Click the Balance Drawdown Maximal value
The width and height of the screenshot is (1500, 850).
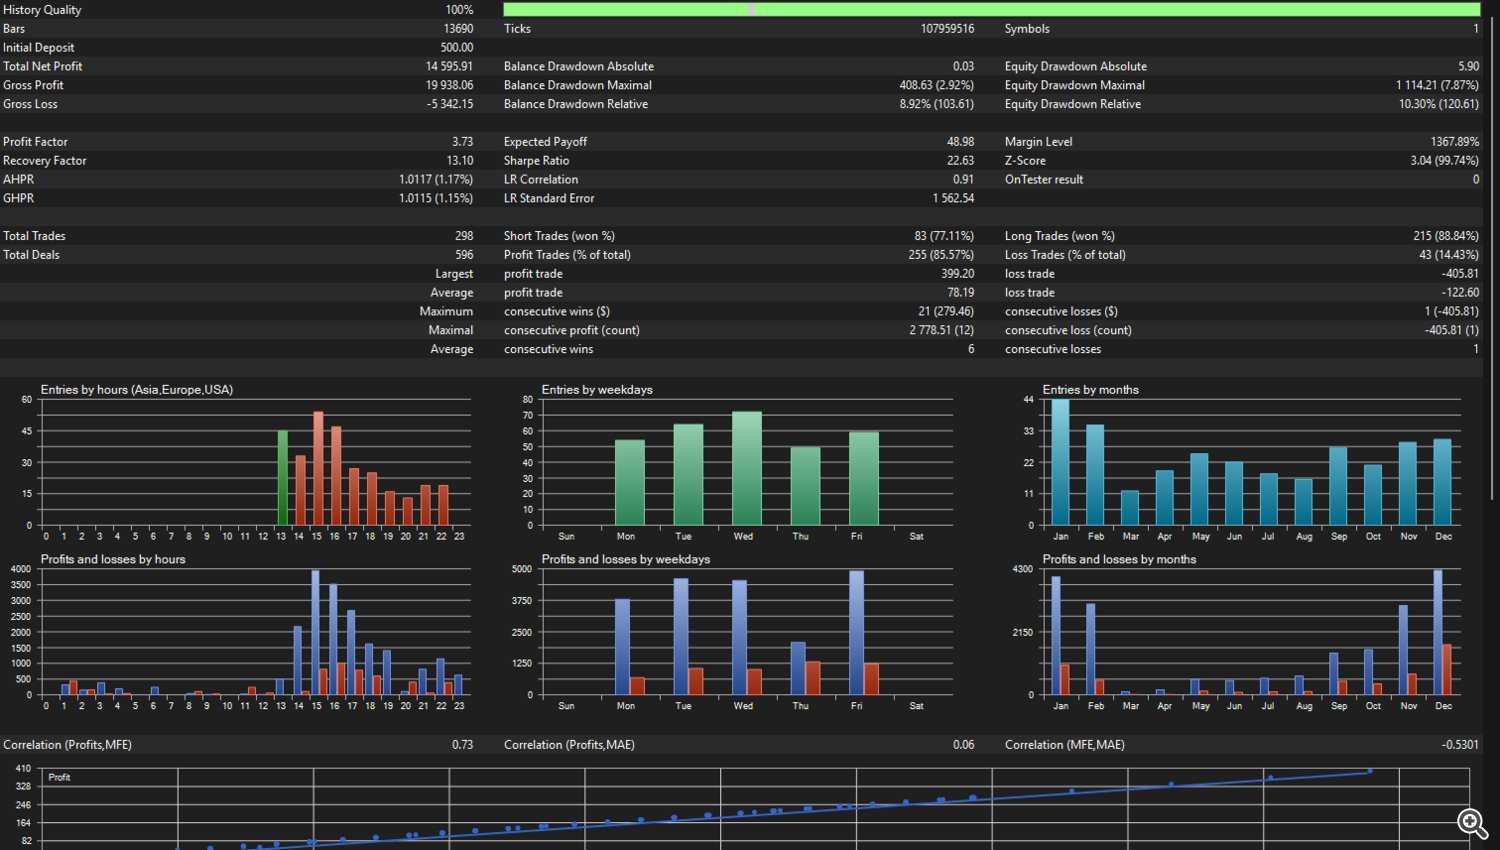936,85
